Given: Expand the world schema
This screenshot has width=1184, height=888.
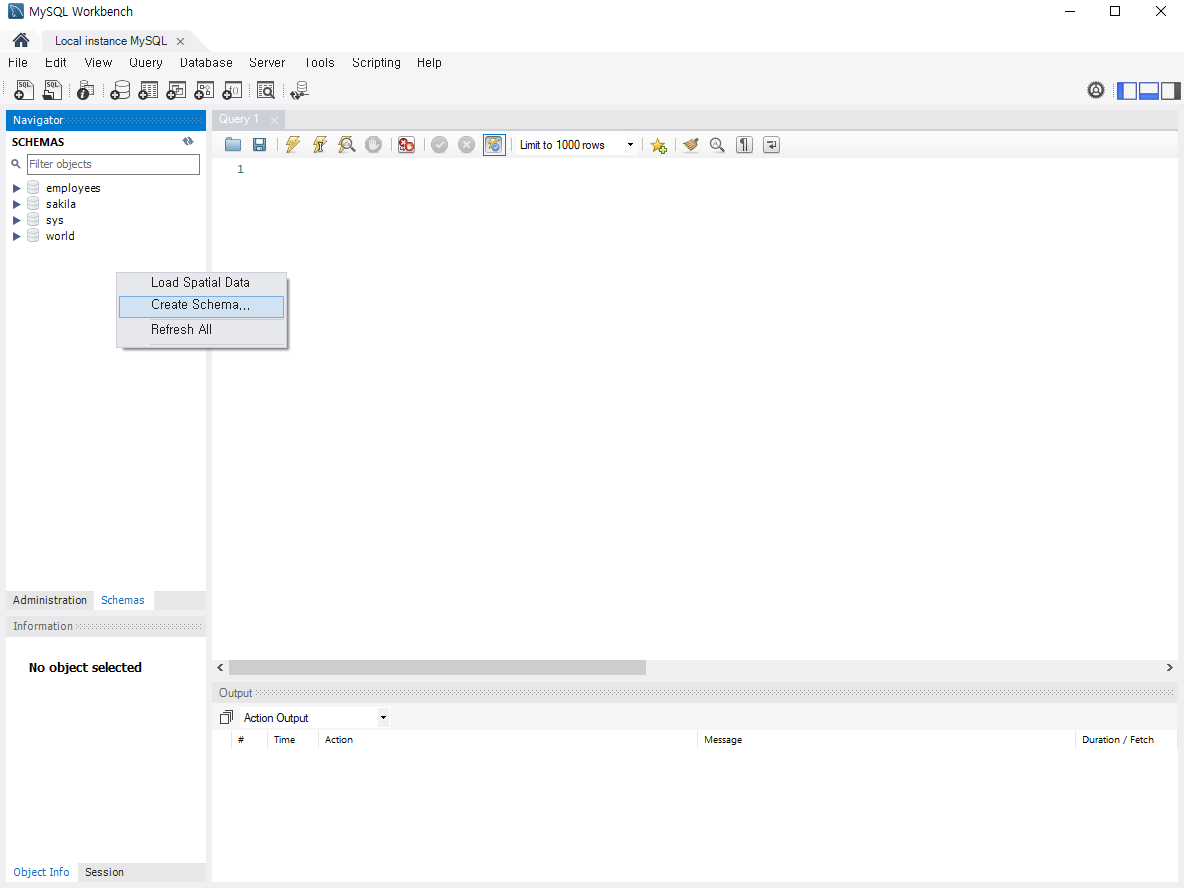Looking at the screenshot, I should click(x=17, y=236).
